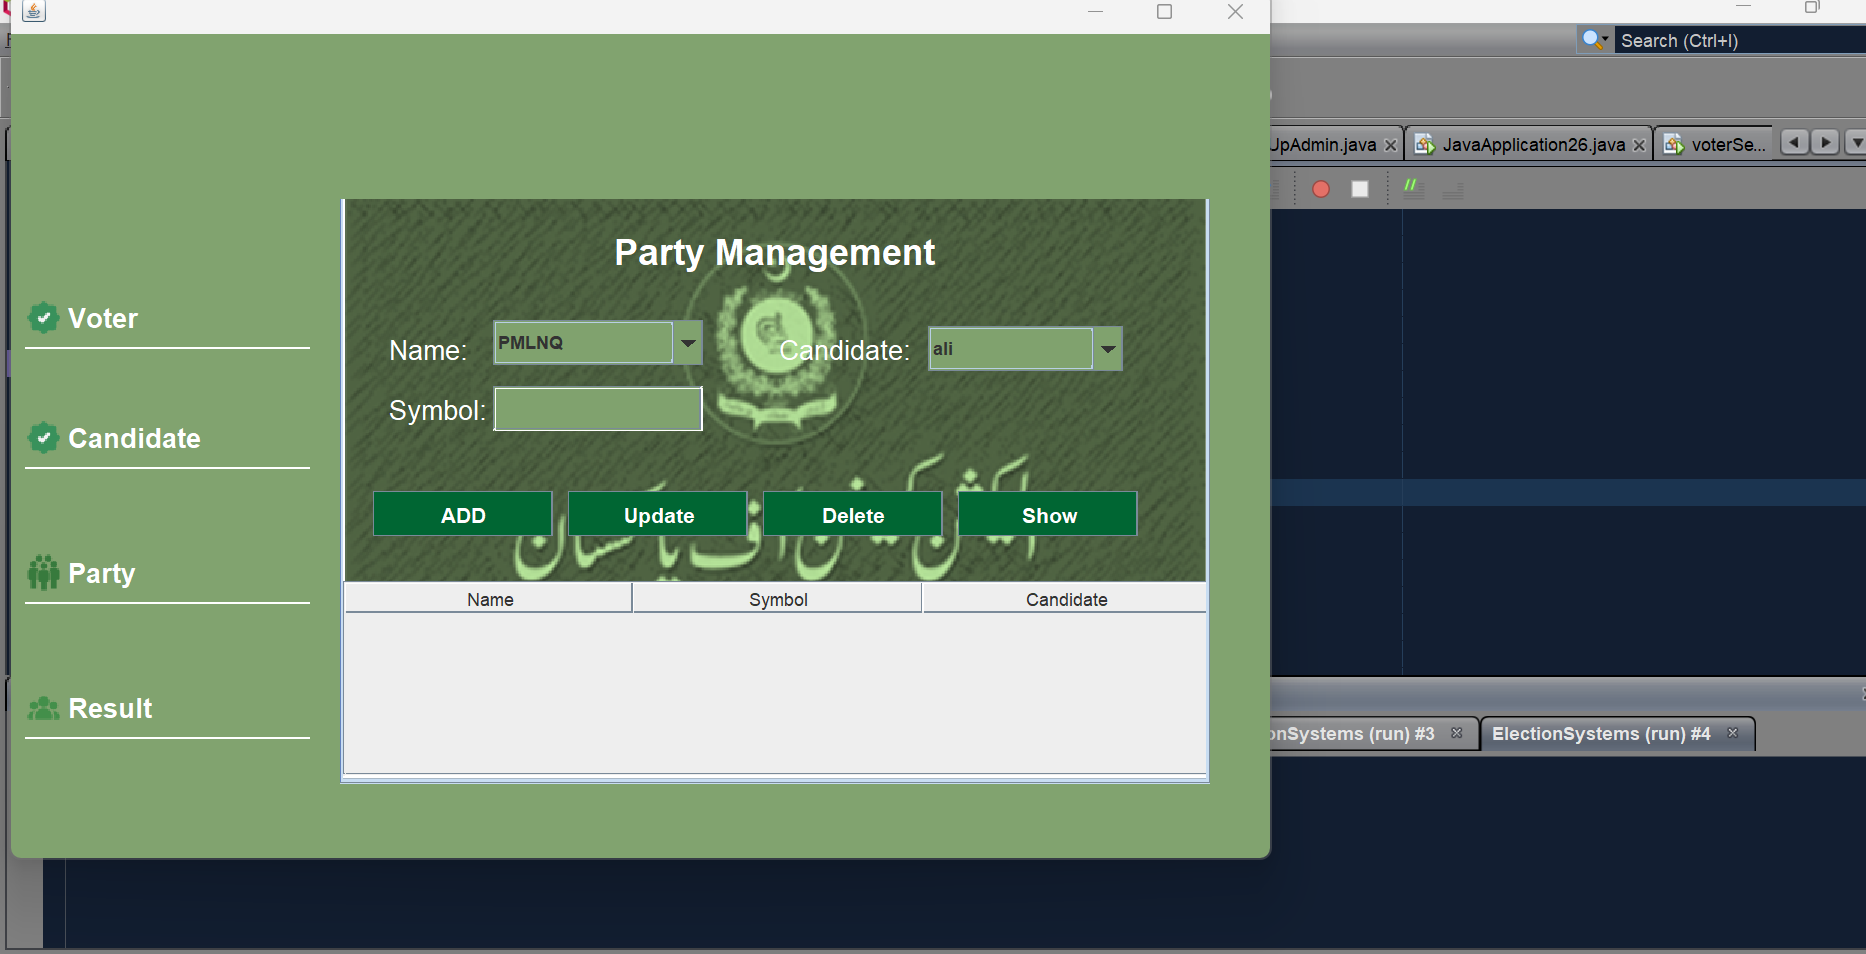
Task: Restore down the NetBeans window
Action: coord(1812,7)
